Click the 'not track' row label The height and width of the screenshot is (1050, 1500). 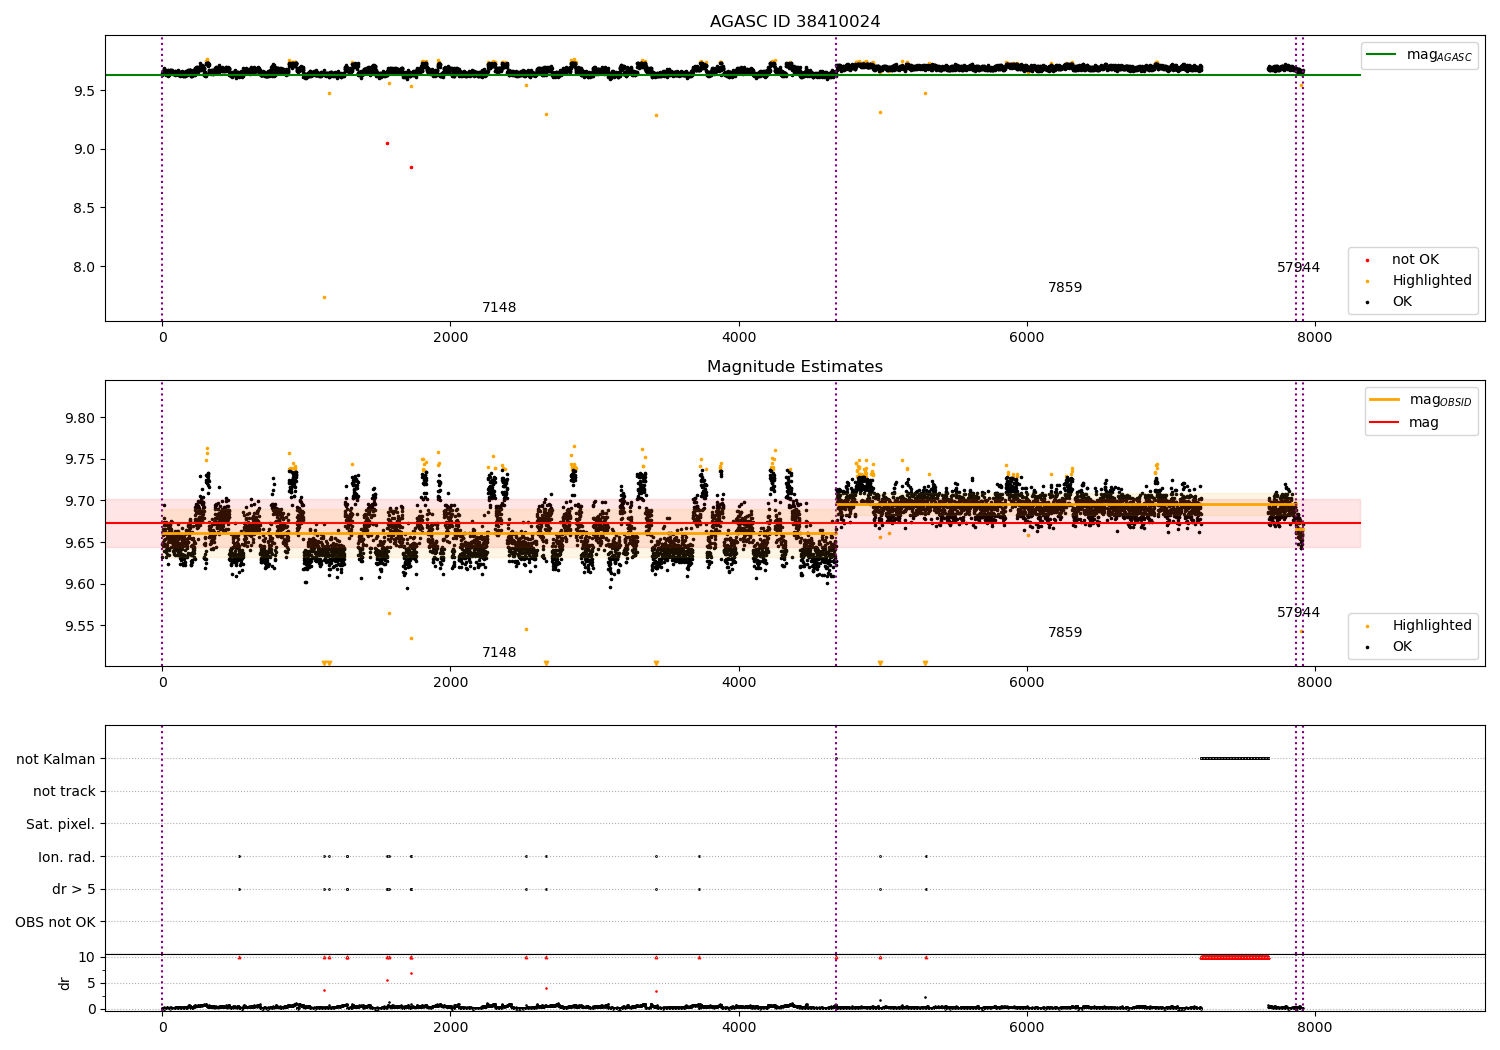(x=64, y=791)
